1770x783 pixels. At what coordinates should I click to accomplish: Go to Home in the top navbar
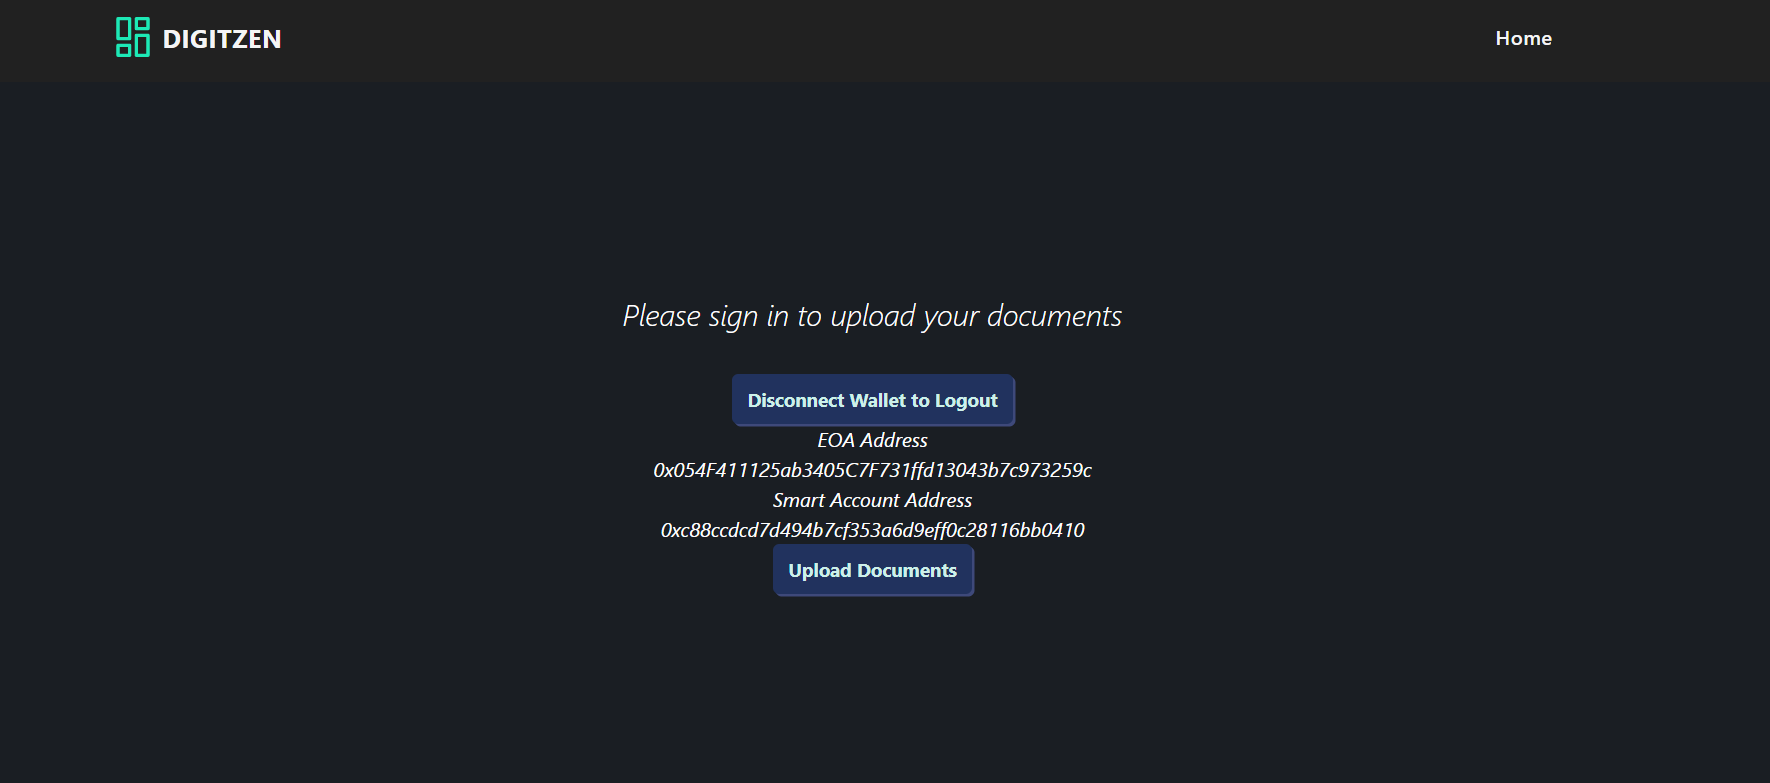point(1523,38)
